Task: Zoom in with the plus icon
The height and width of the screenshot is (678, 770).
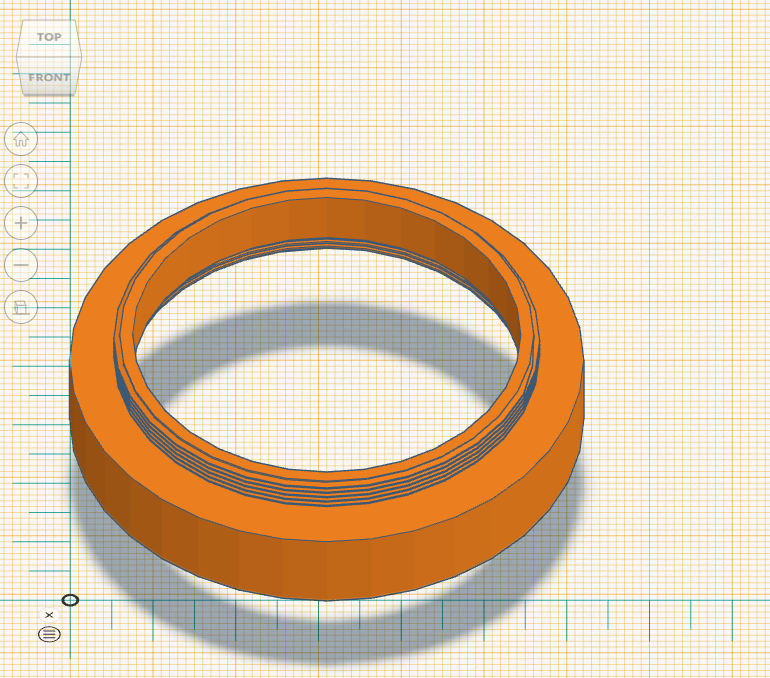Action: pyautogui.click(x=21, y=223)
